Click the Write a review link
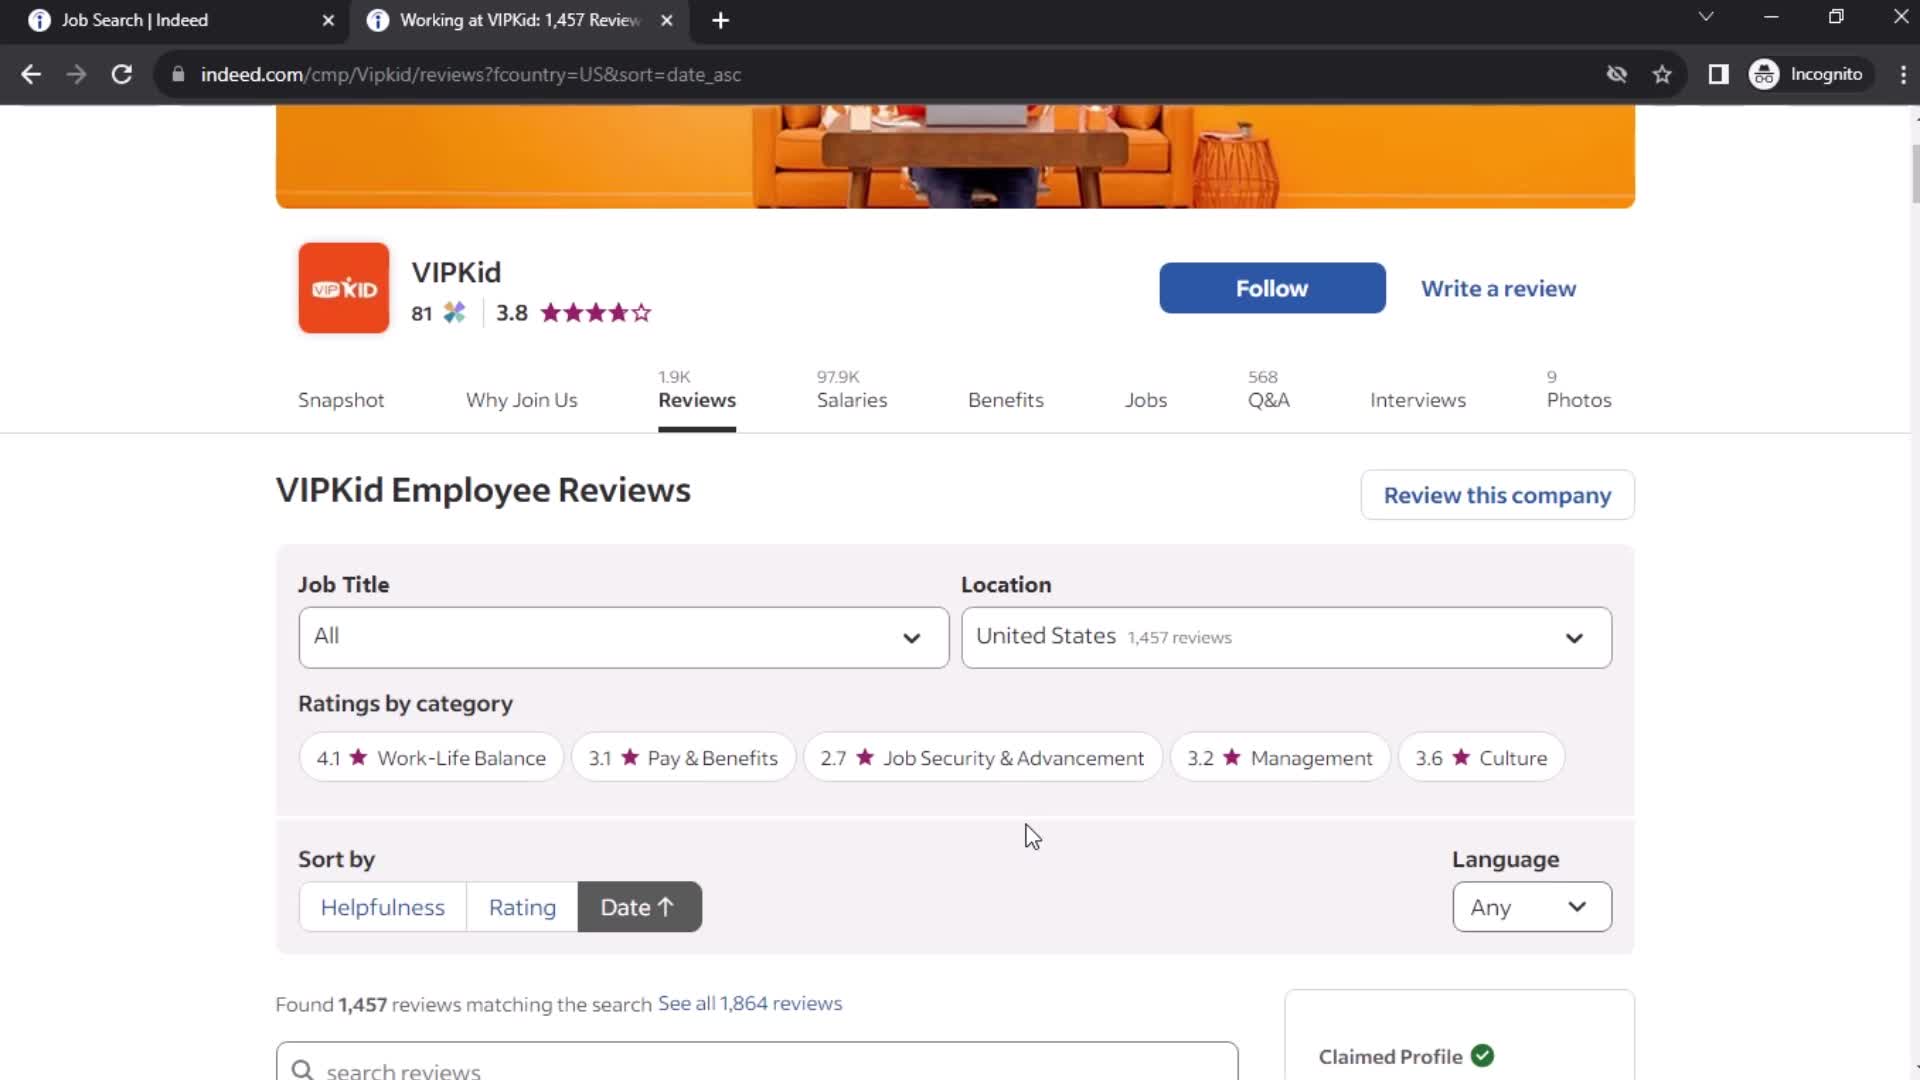The height and width of the screenshot is (1080, 1920). click(x=1498, y=288)
